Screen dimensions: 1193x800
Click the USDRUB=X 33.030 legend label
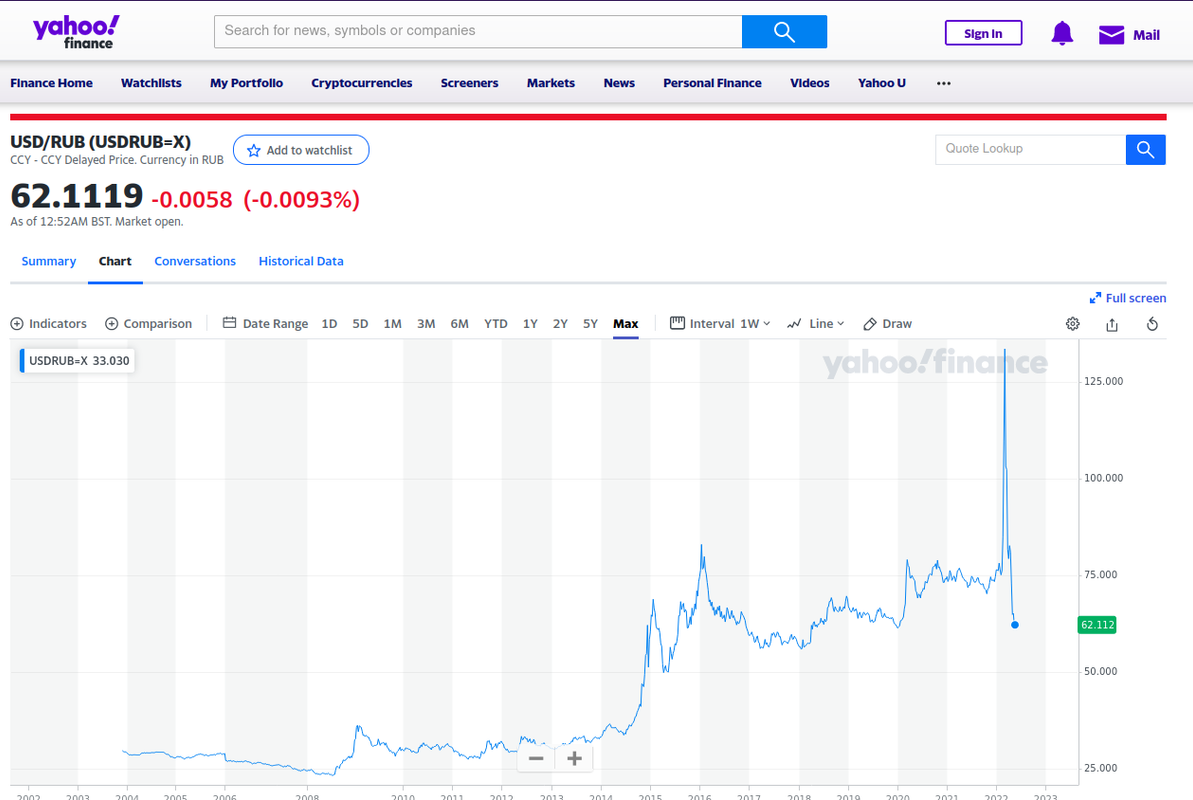click(x=78, y=361)
